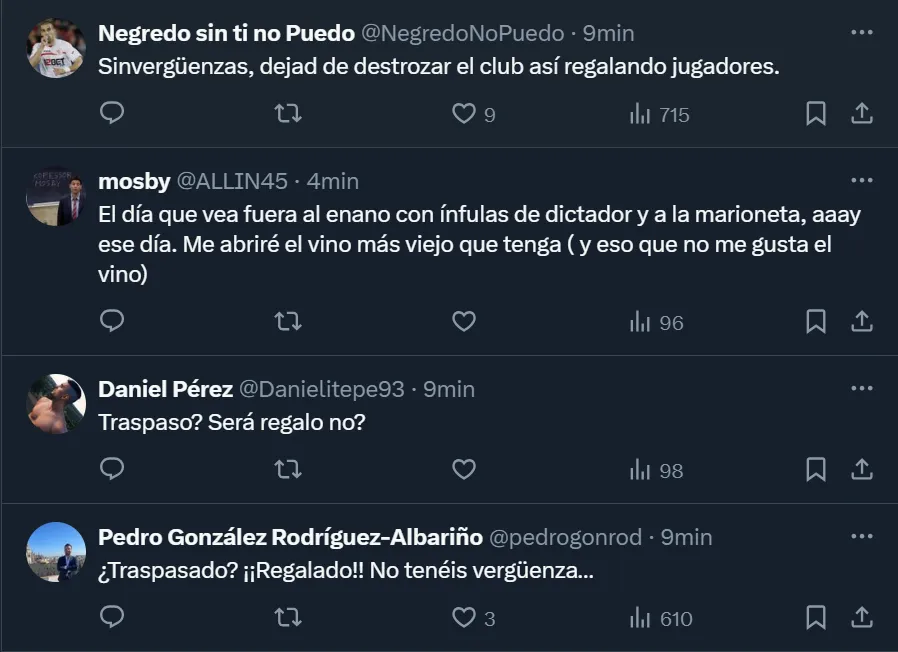This screenshot has width=898, height=652.
Task: Share the Negredo sin ti no Puedo tweet
Action: click(x=862, y=114)
